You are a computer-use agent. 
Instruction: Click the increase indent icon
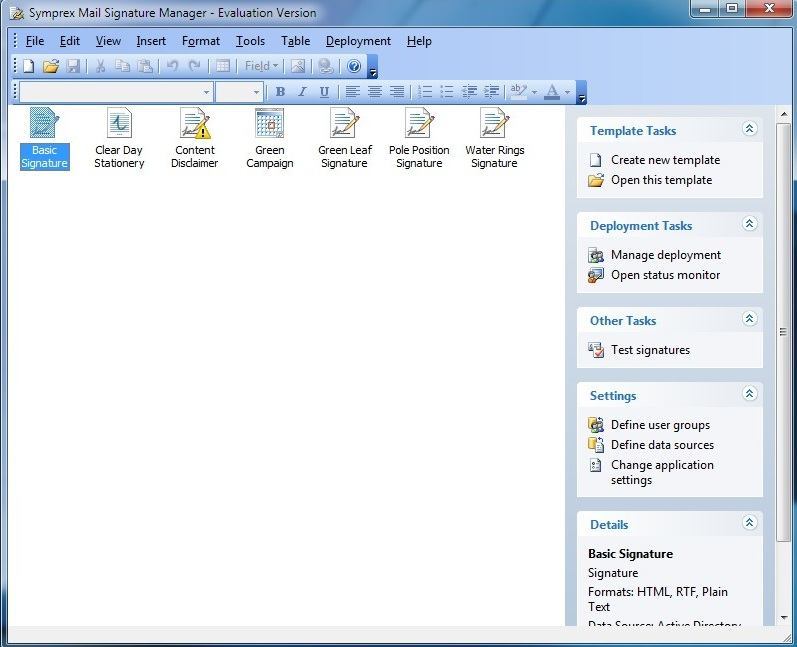(492, 92)
